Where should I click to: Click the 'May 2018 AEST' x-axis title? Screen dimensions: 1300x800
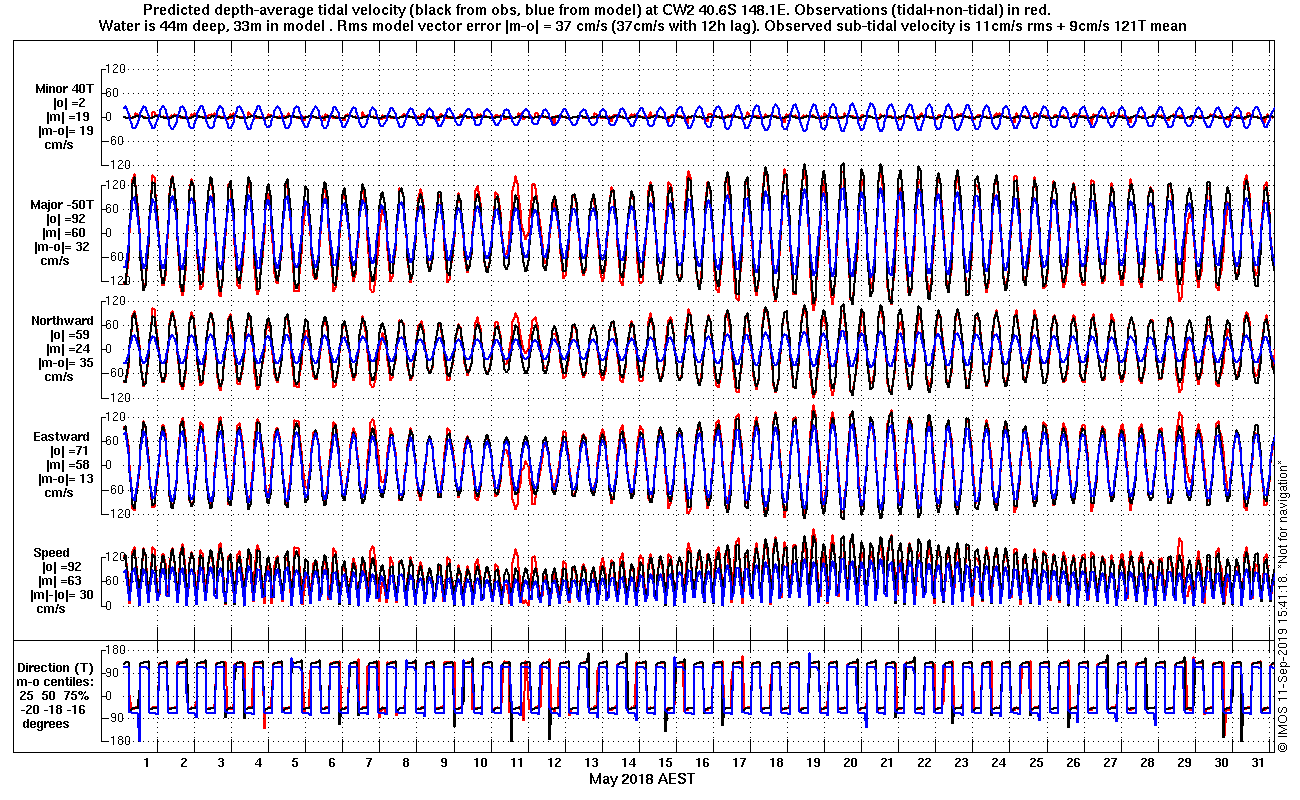coord(641,779)
